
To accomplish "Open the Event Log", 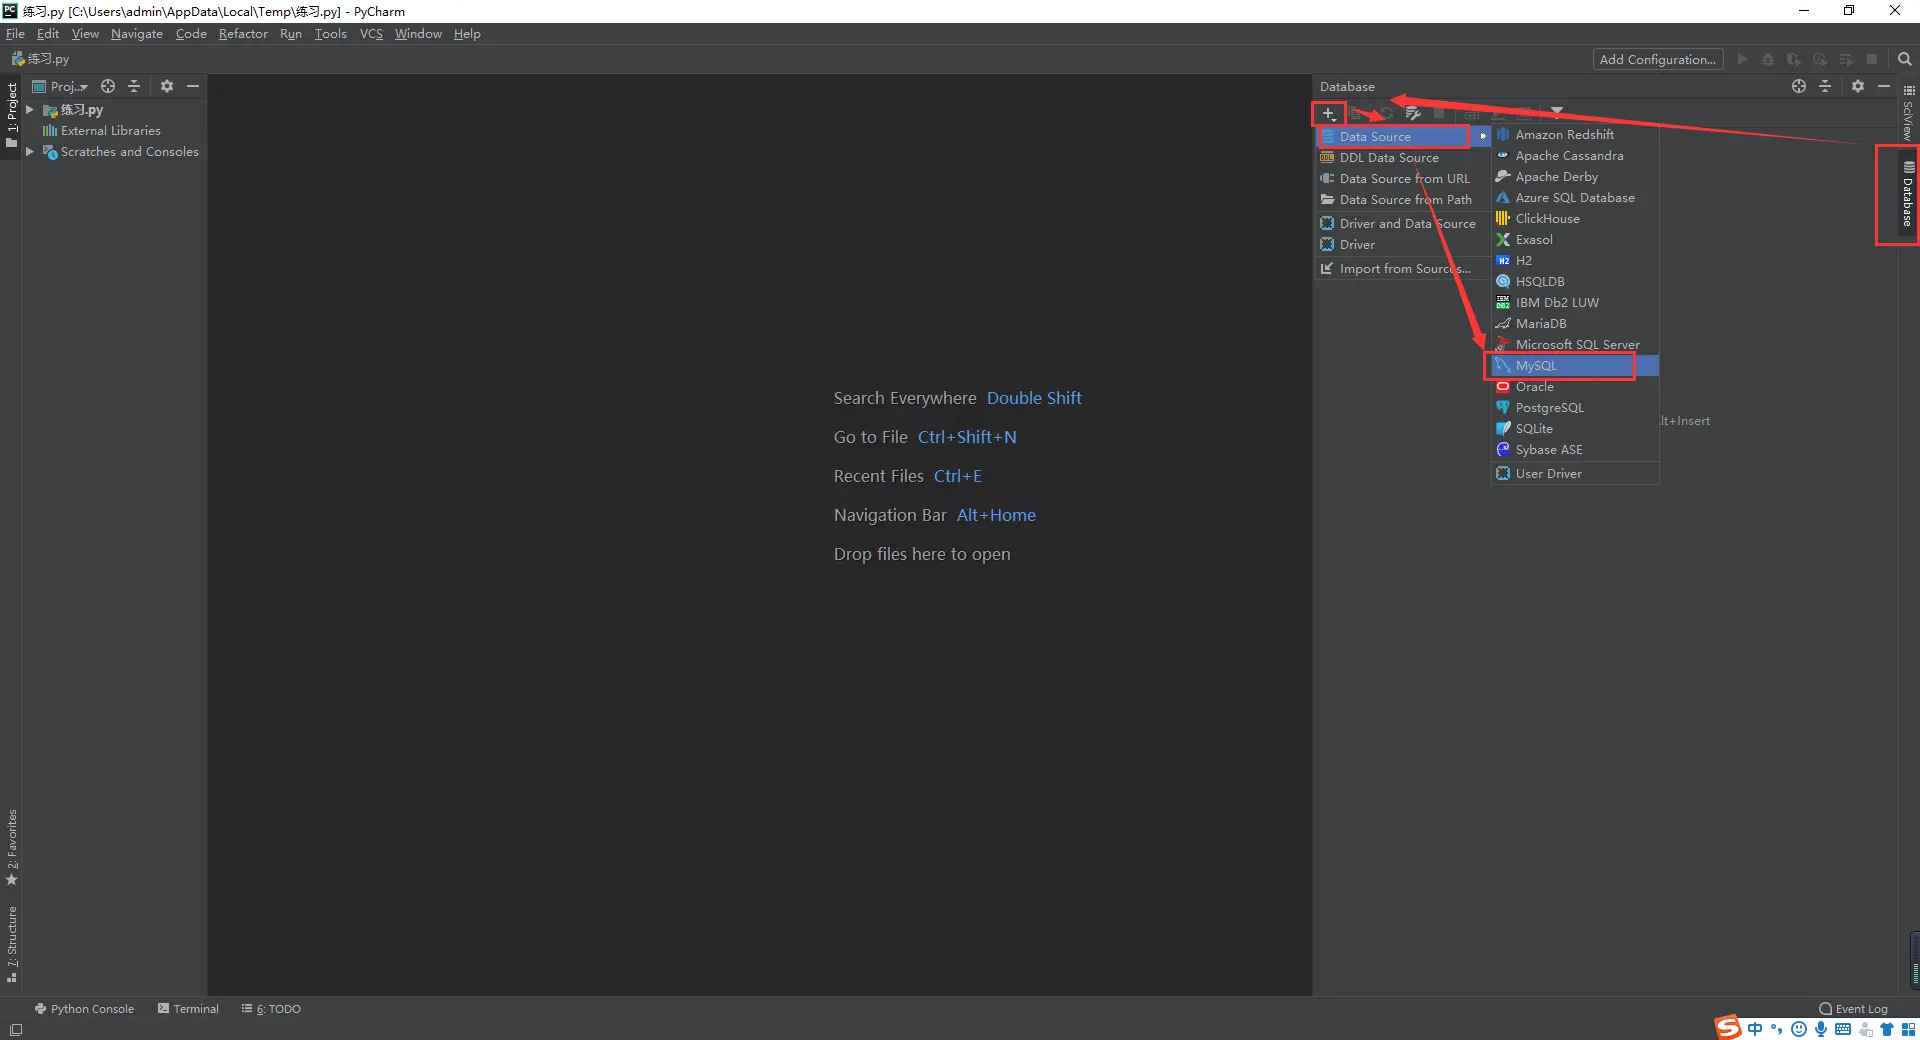I will pyautogui.click(x=1853, y=1009).
